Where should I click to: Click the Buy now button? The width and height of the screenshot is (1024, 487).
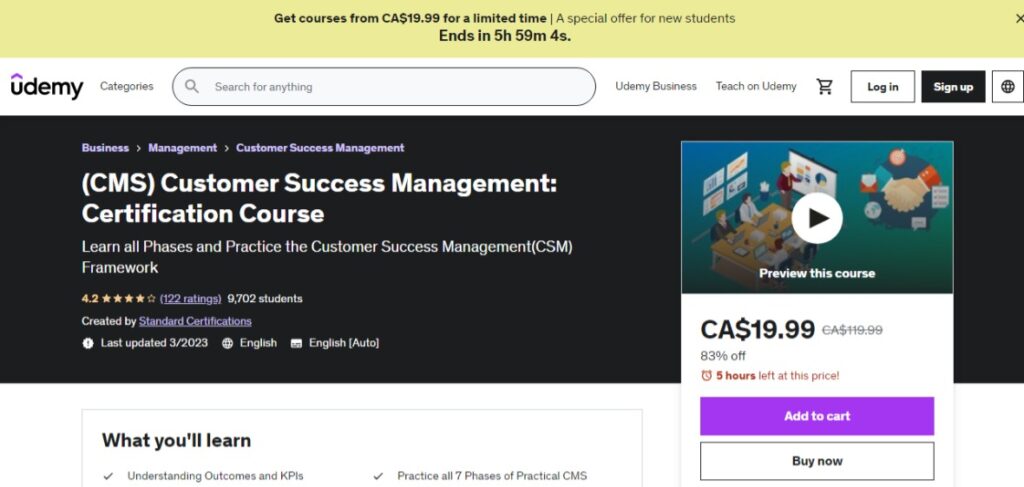(x=817, y=461)
